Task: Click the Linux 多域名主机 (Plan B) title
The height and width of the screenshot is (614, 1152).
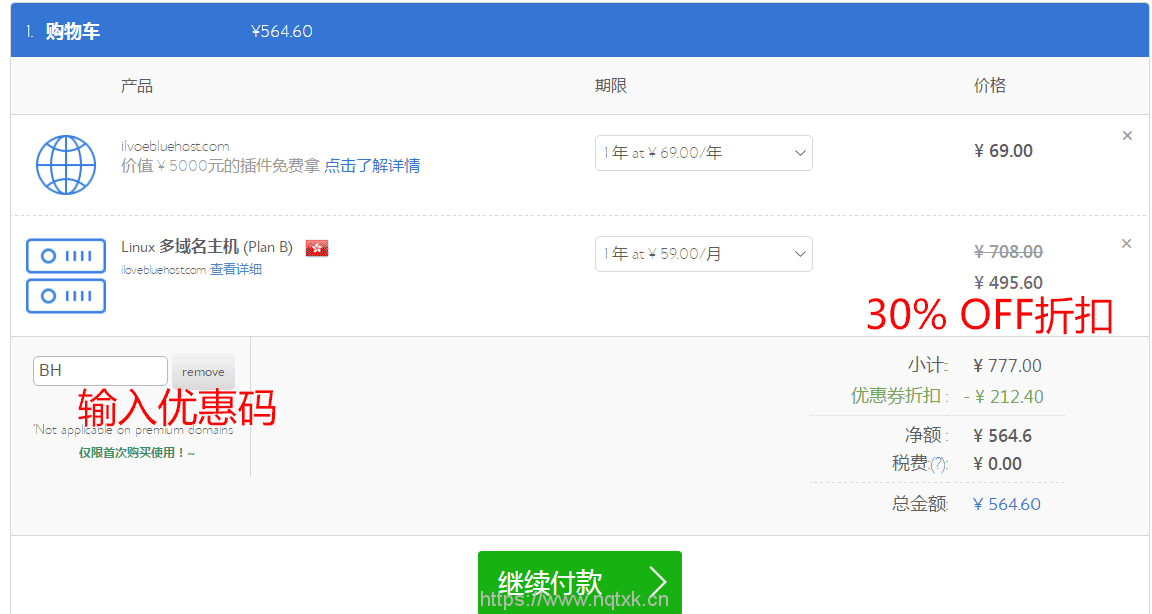Action: pos(206,247)
